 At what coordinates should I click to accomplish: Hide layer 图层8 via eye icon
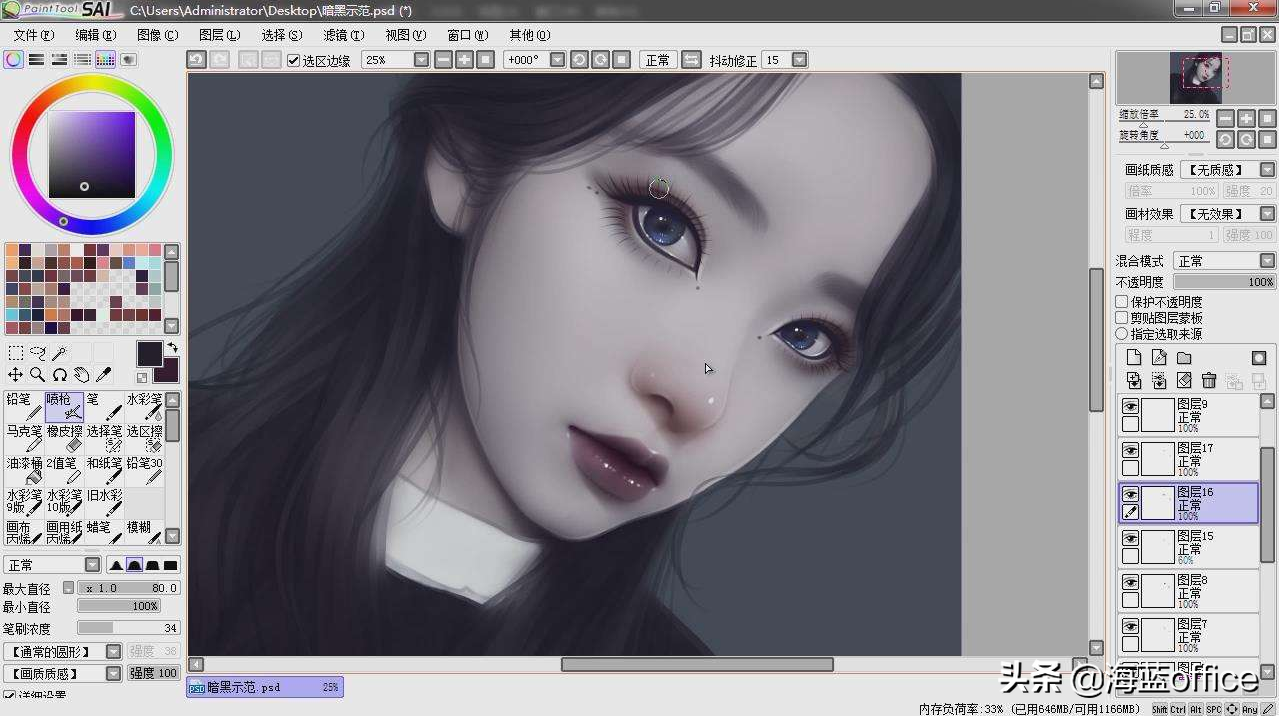click(x=1130, y=582)
